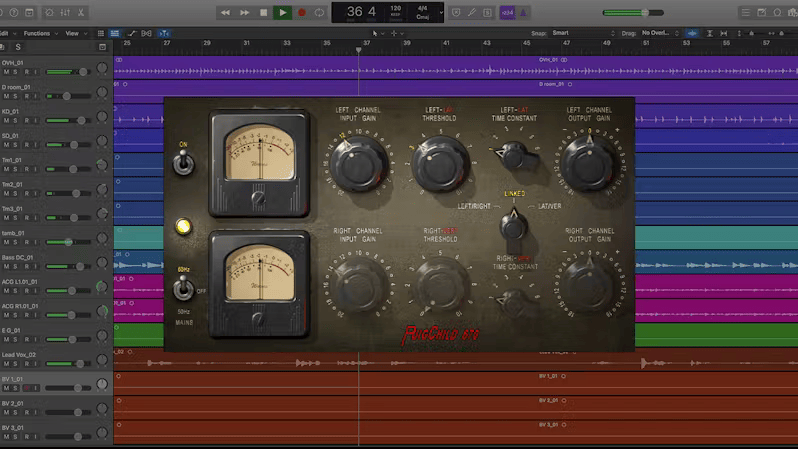The height and width of the screenshot is (449, 798).
Task: Open the Editors scissors icon
Action: tap(81, 12)
